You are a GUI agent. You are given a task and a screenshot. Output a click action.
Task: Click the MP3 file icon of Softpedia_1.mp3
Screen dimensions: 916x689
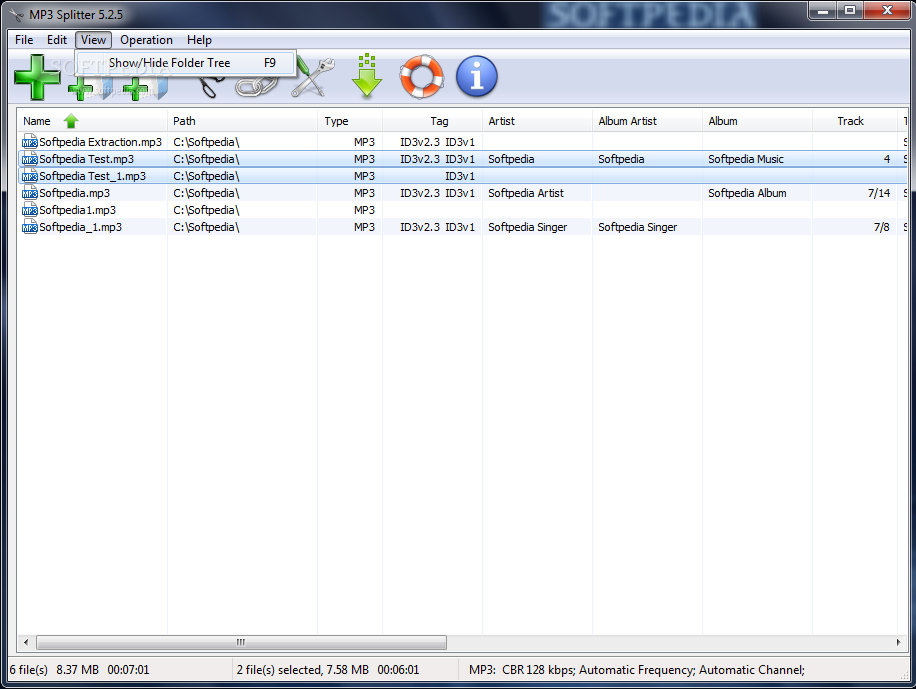[x=29, y=227]
